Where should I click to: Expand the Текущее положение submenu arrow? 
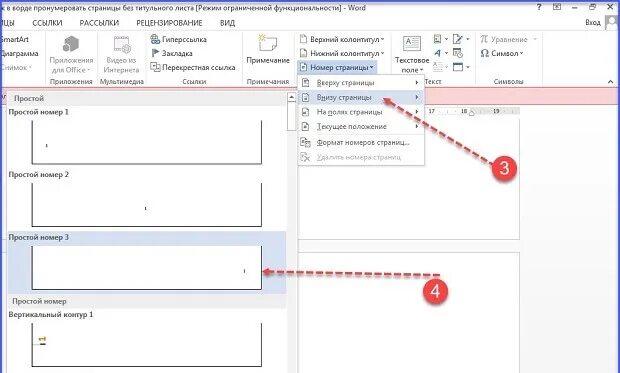(x=417, y=127)
